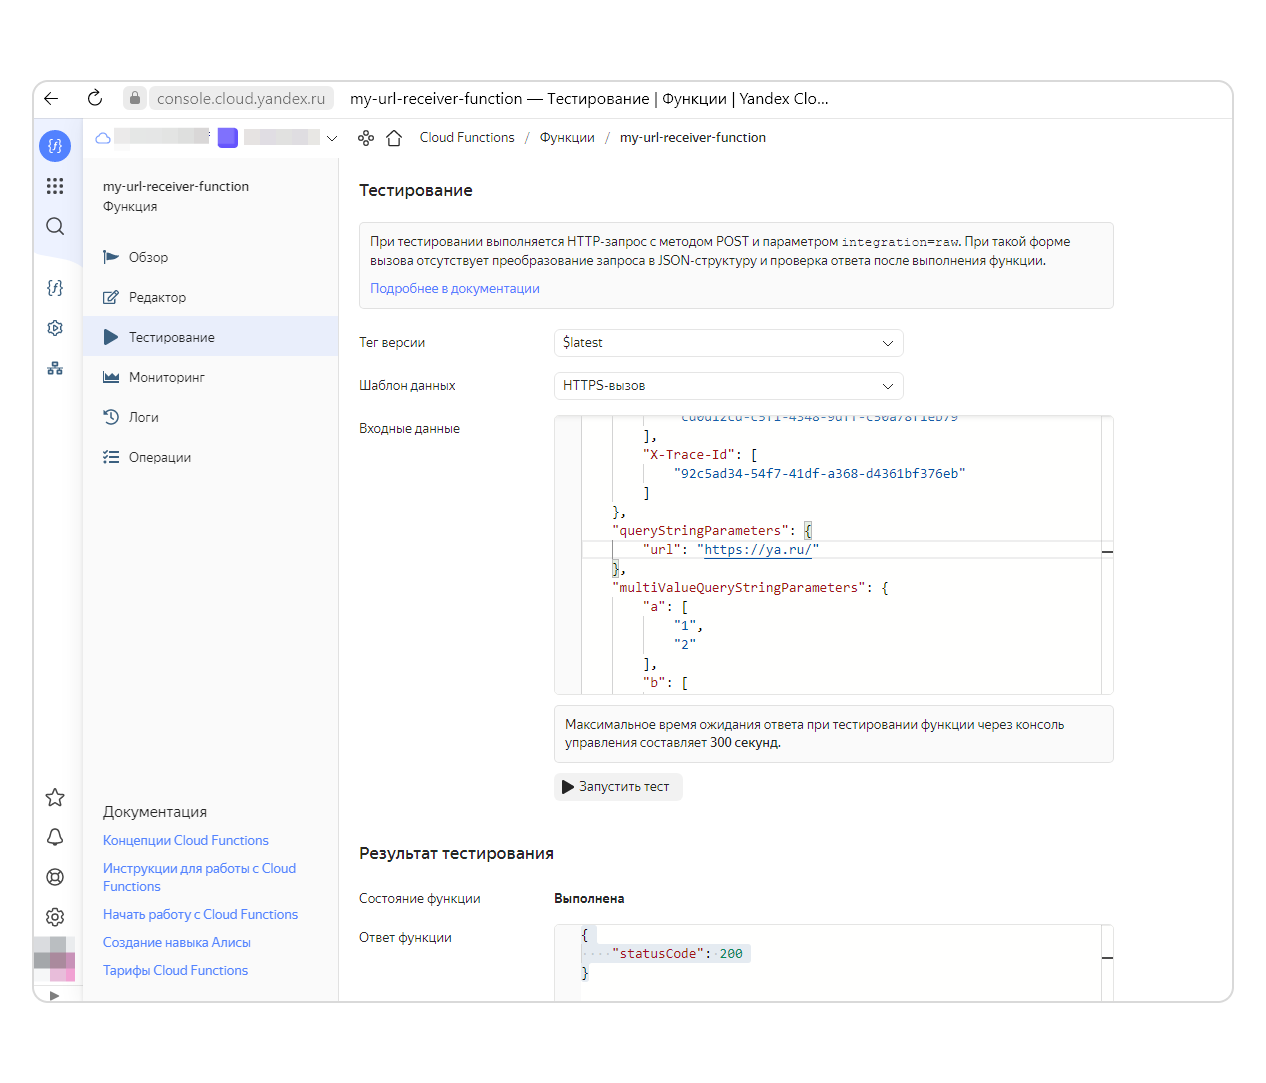1266x1083 pixels.
Task: Click the https://ya.ru/ value in input data
Action: pyautogui.click(x=758, y=550)
